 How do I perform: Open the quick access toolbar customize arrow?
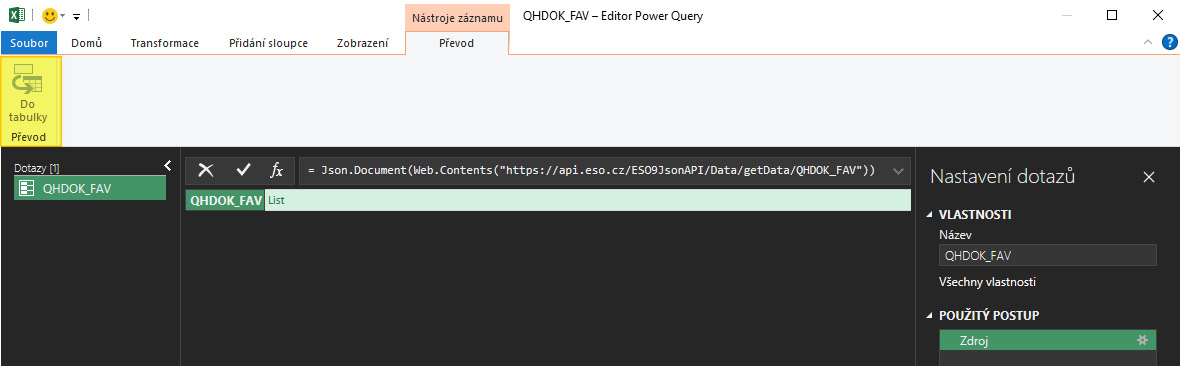[x=76, y=16]
